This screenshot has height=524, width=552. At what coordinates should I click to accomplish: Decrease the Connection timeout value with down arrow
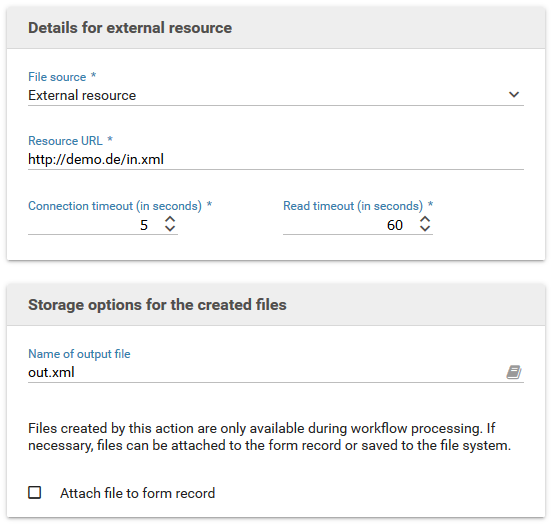[170, 228]
